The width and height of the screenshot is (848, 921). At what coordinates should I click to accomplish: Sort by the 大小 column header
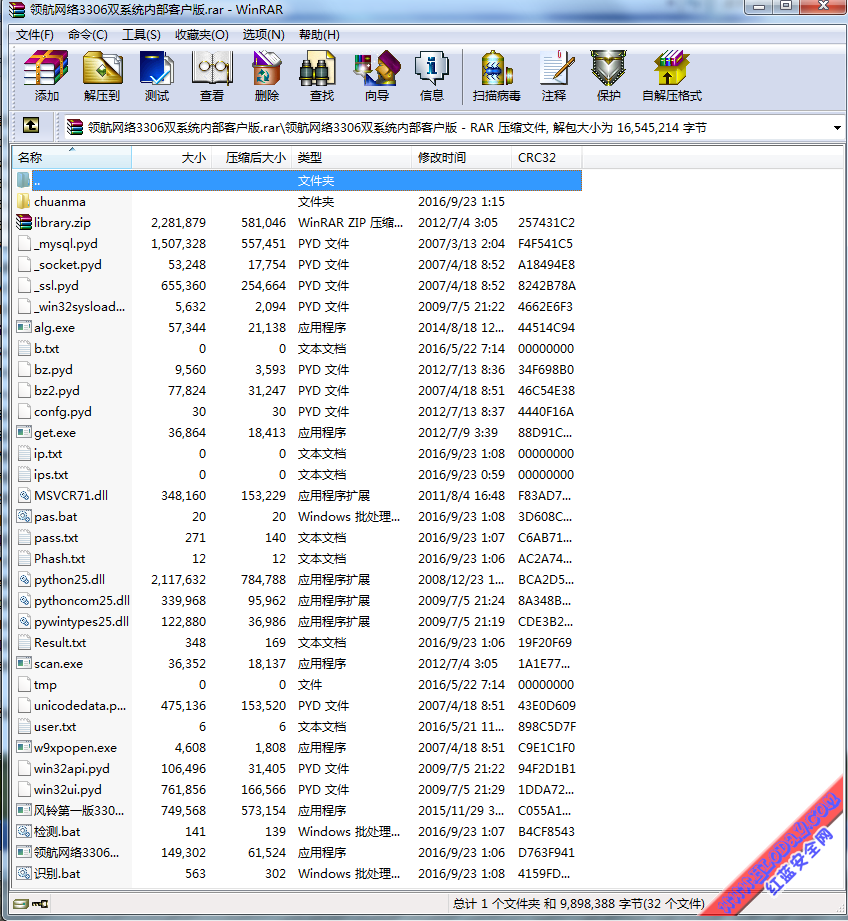[x=171, y=157]
